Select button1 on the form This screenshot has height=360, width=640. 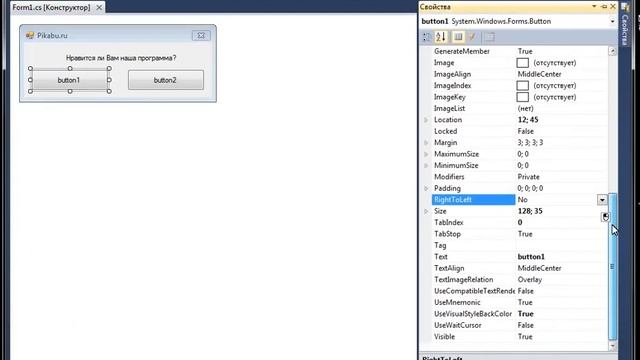coord(69,80)
